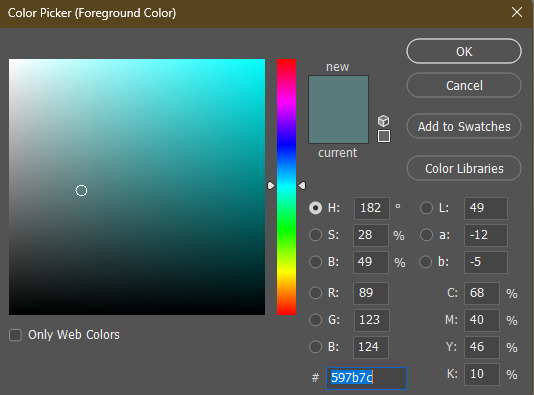Click the web-safe color cube warning icon
Screen dimensions: 534x395
[383, 121]
